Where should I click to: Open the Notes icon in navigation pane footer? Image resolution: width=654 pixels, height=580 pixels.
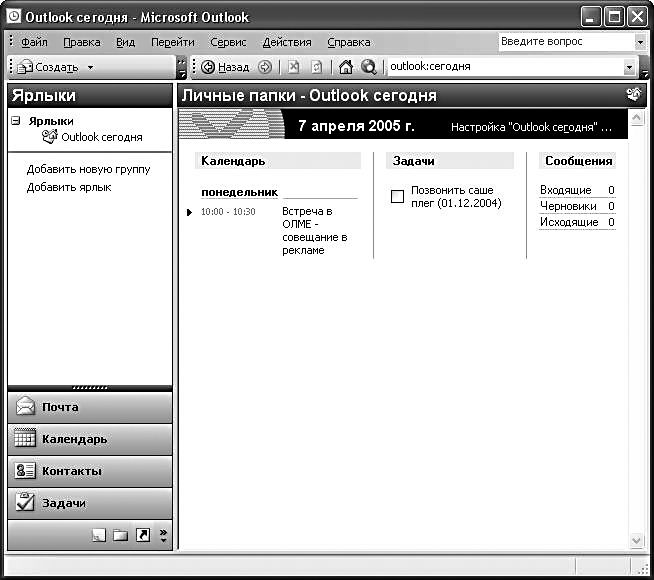[x=98, y=536]
